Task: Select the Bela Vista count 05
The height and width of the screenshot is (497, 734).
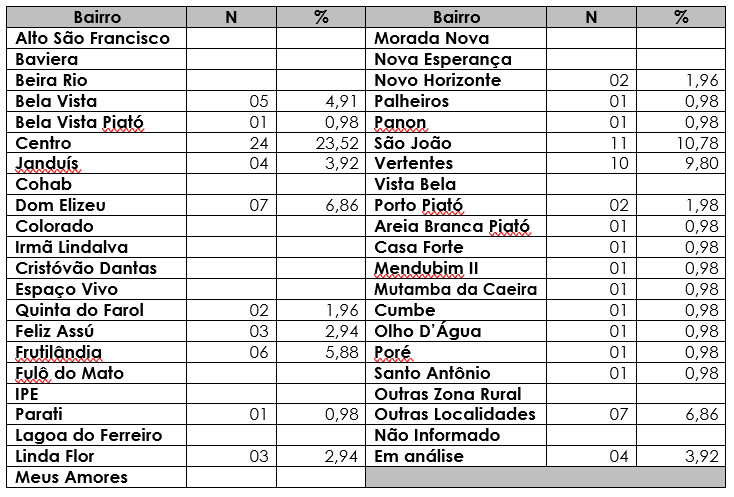Action: coord(259,101)
